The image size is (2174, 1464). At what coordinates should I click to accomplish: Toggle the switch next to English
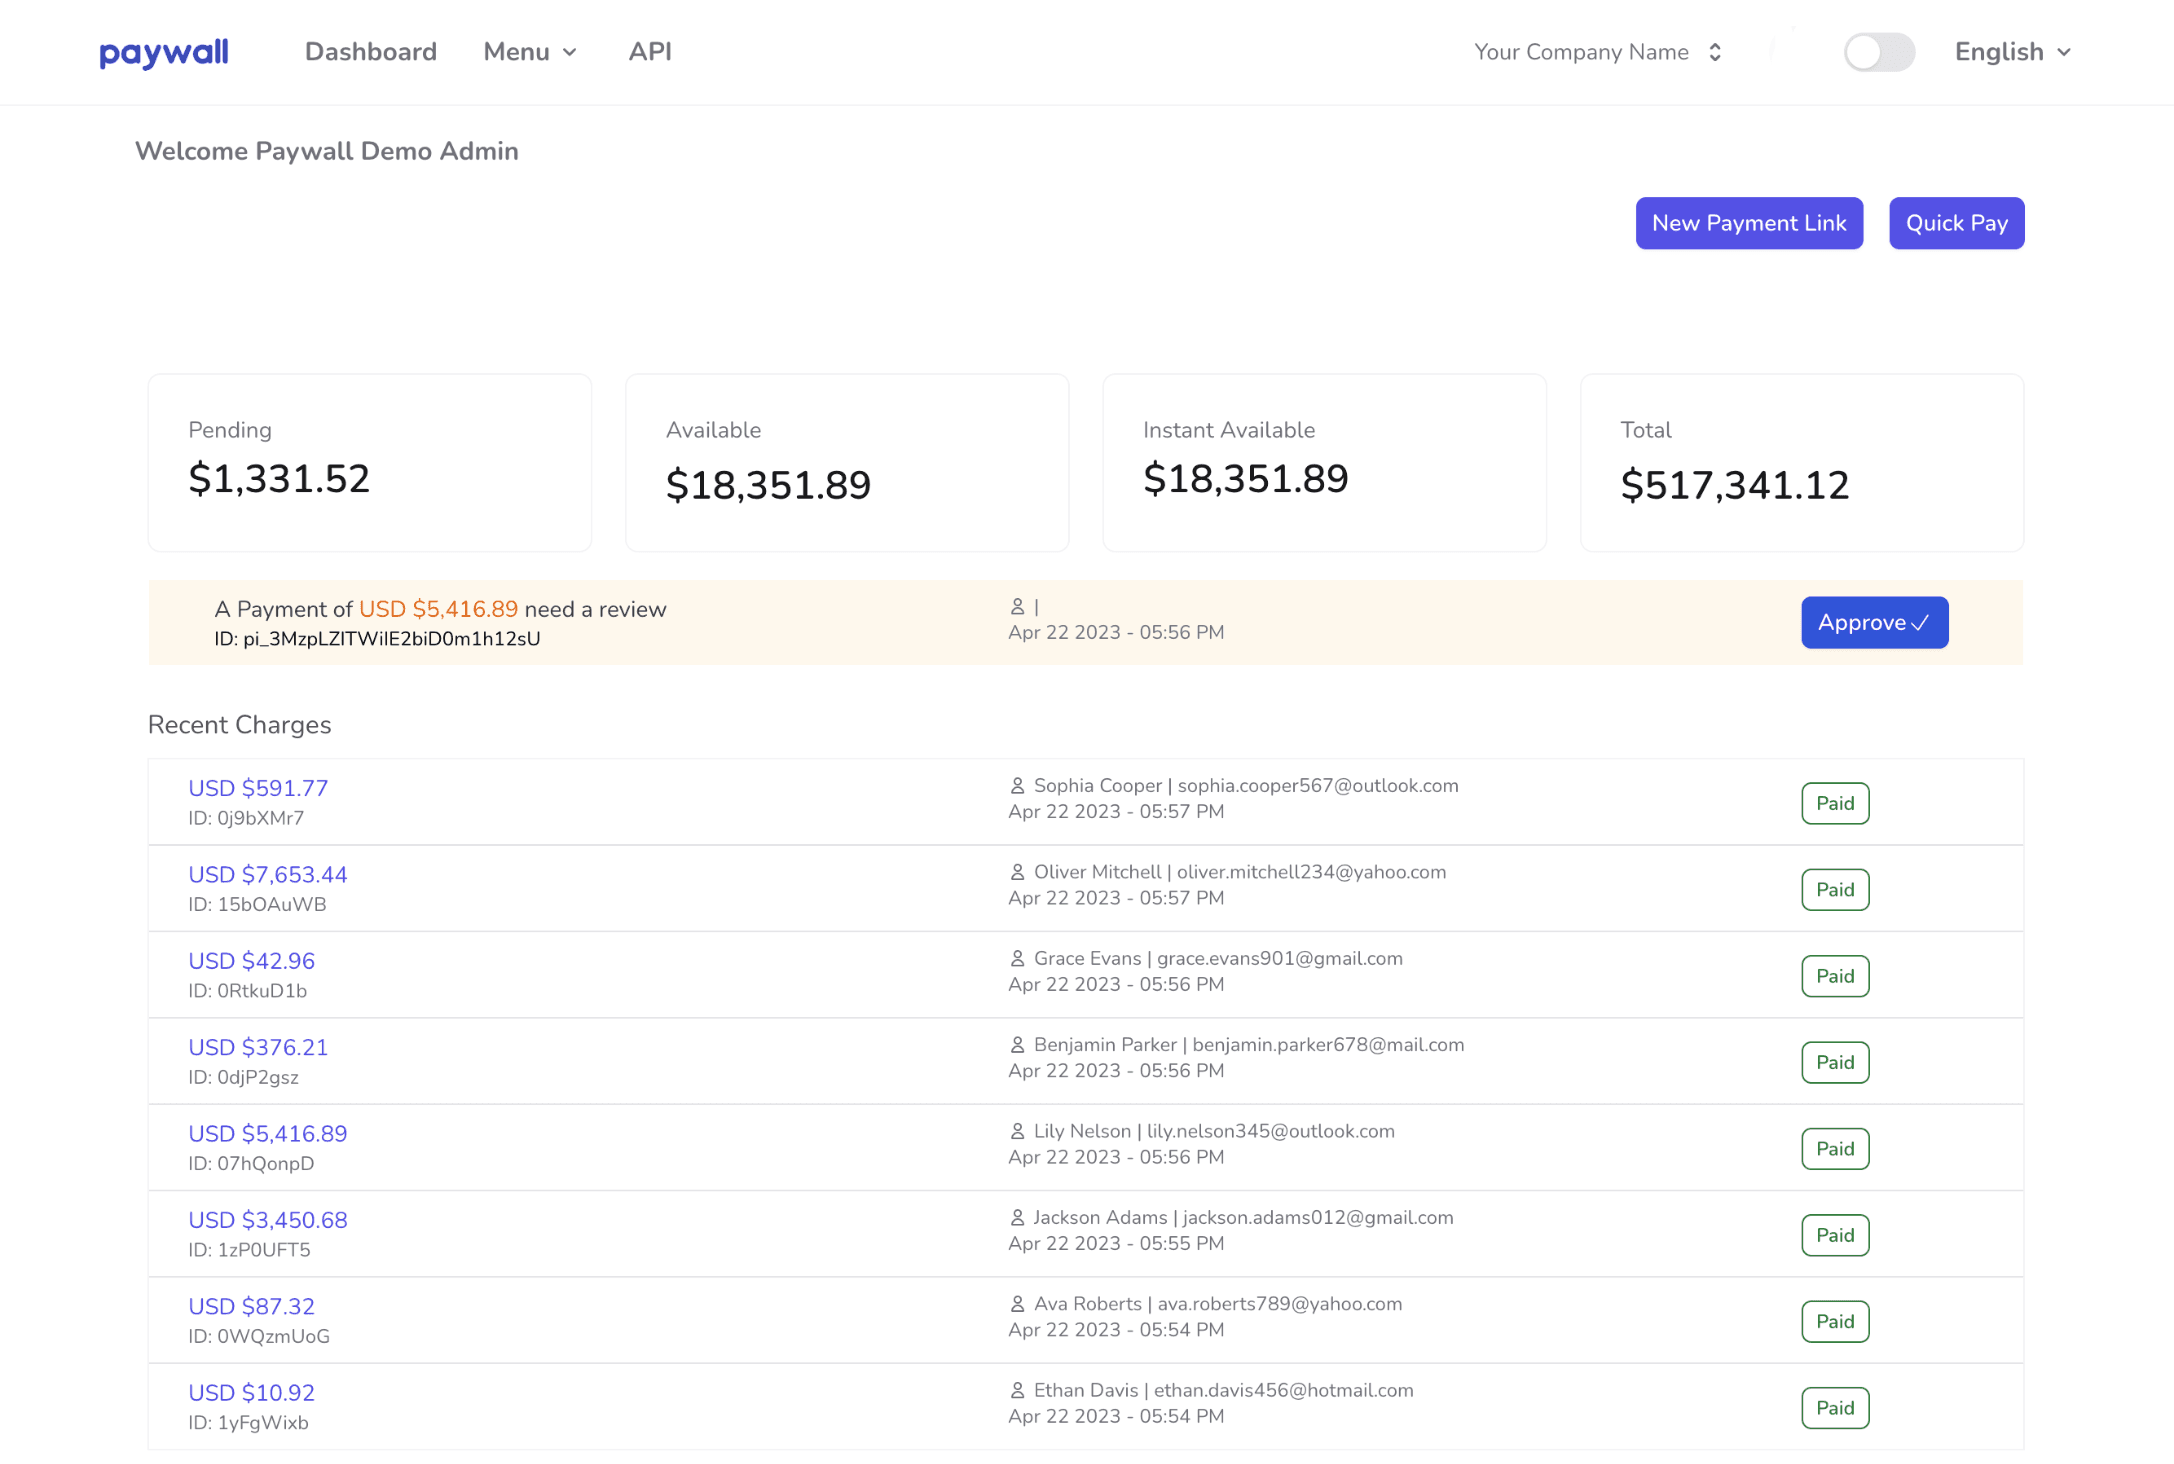[1878, 52]
